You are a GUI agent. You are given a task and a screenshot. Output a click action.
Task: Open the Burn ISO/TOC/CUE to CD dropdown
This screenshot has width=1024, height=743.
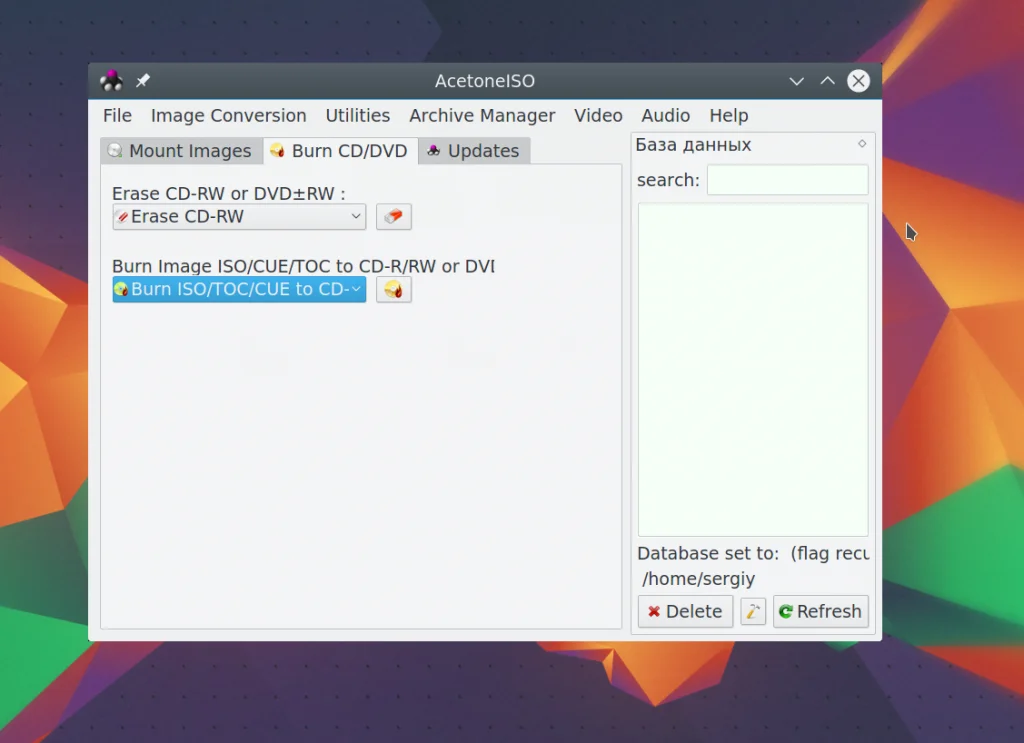point(239,289)
